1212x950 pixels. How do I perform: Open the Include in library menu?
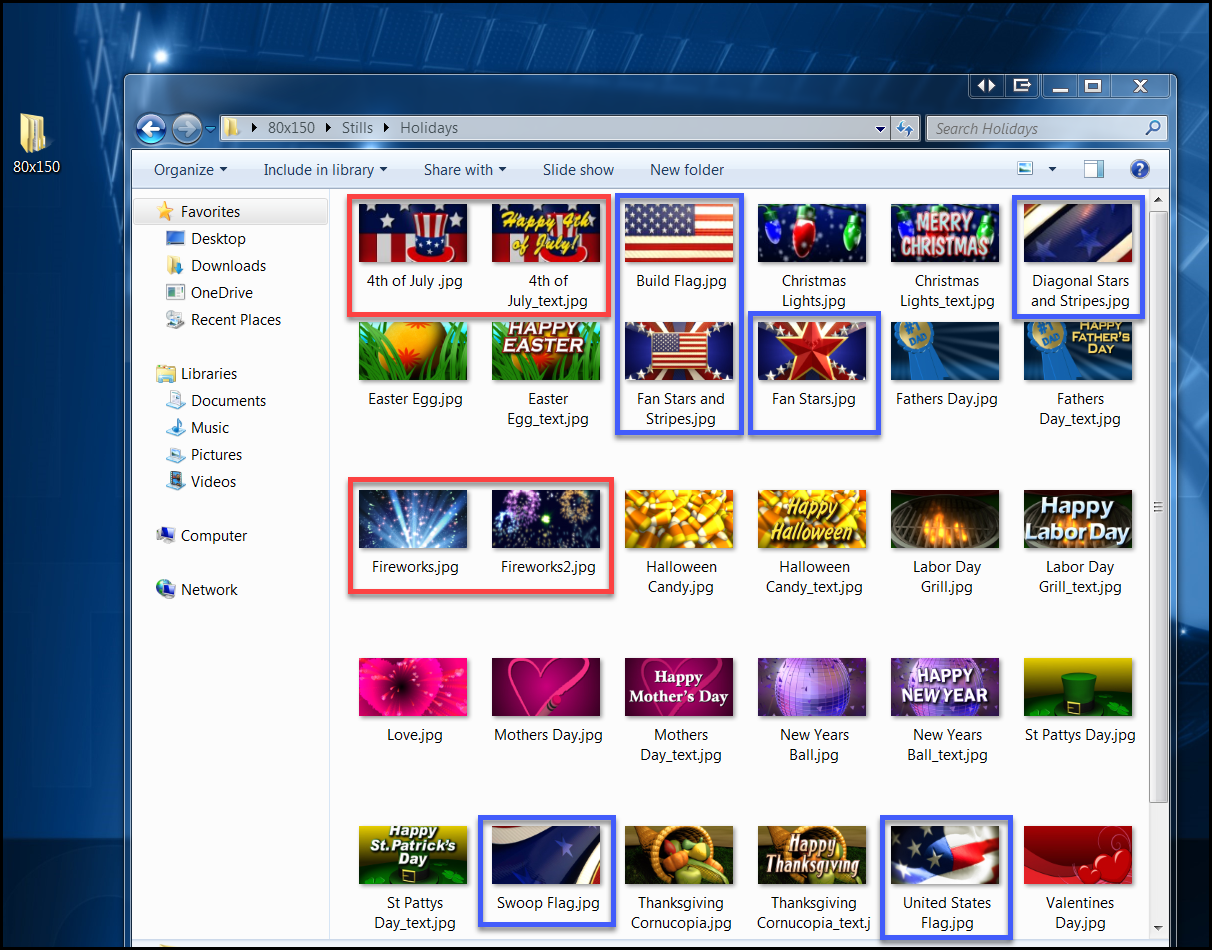click(325, 170)
